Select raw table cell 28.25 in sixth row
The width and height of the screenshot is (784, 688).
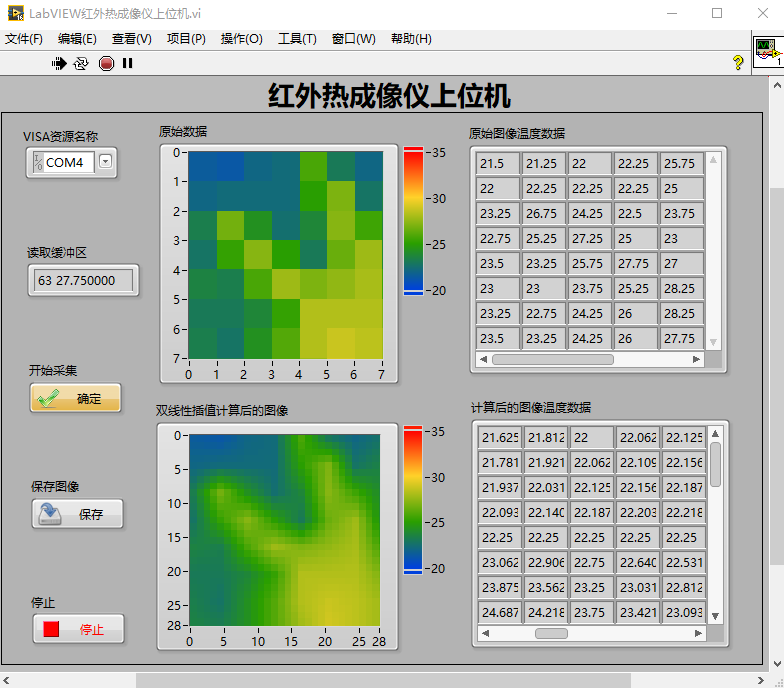(x=681, y=288)
